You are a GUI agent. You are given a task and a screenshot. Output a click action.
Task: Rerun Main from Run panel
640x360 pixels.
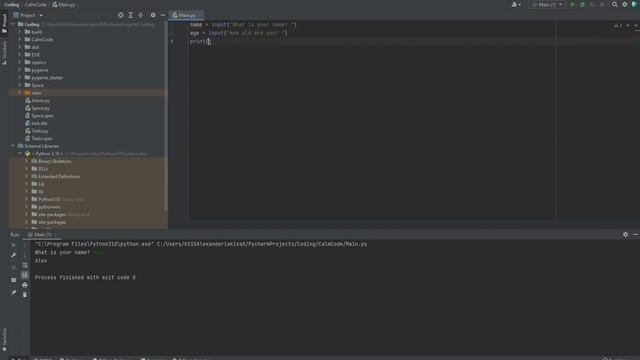click(x=13, y=245)
